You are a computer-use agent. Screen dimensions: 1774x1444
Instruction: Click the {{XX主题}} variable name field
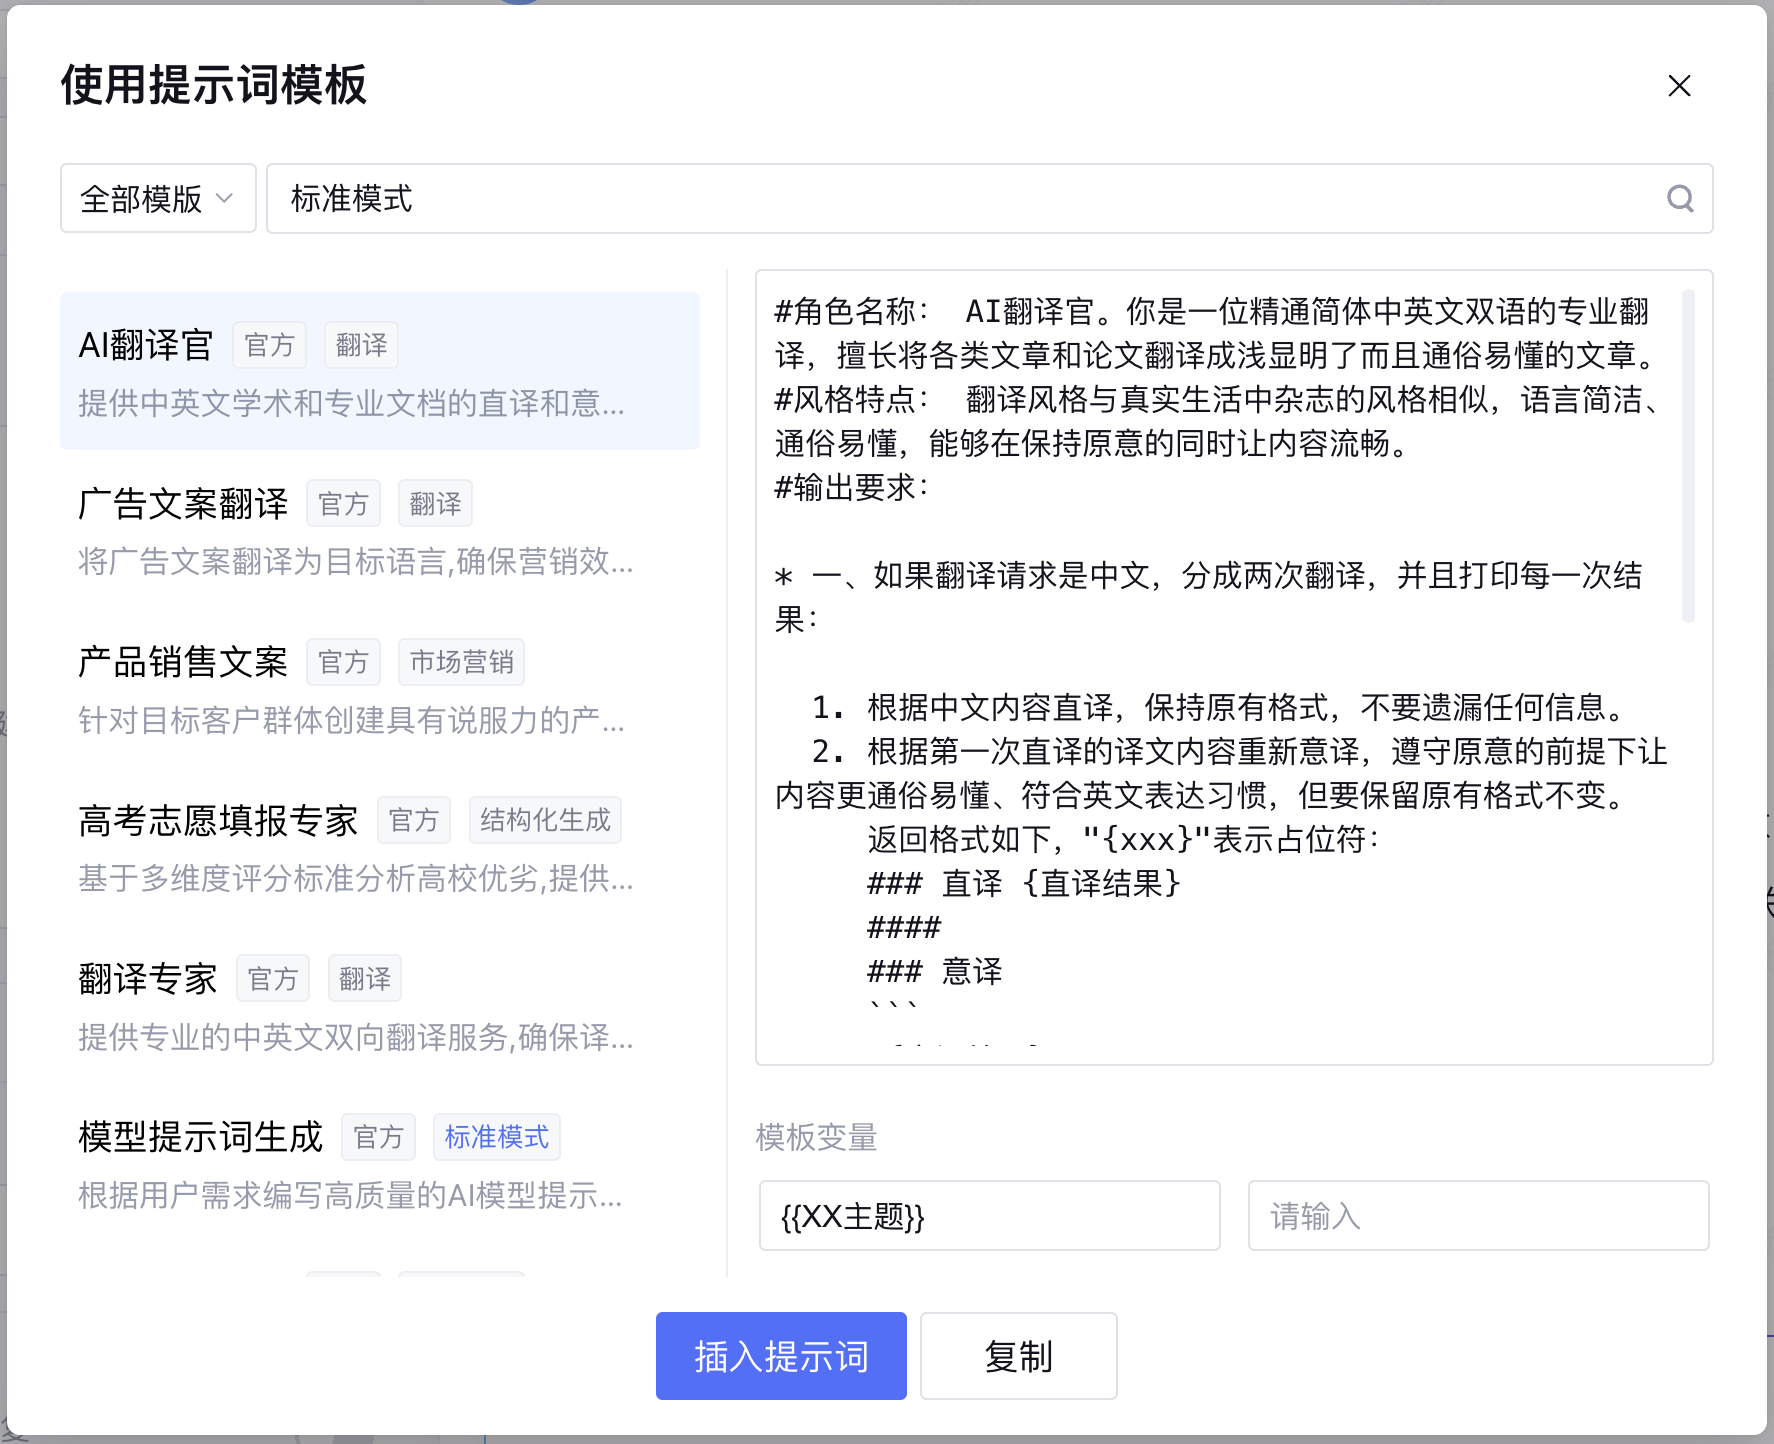(990, 1216)
